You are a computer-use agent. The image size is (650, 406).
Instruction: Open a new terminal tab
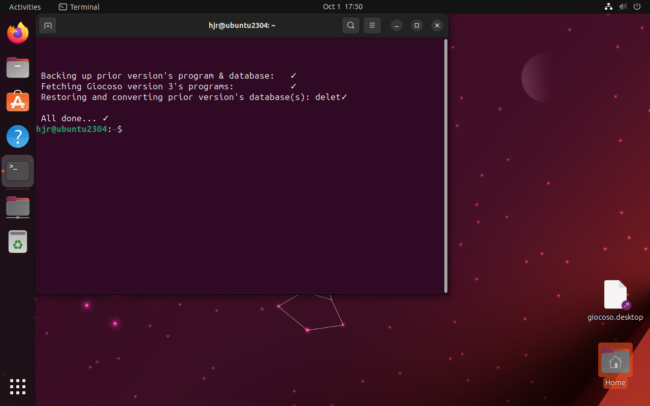[48, 25]
